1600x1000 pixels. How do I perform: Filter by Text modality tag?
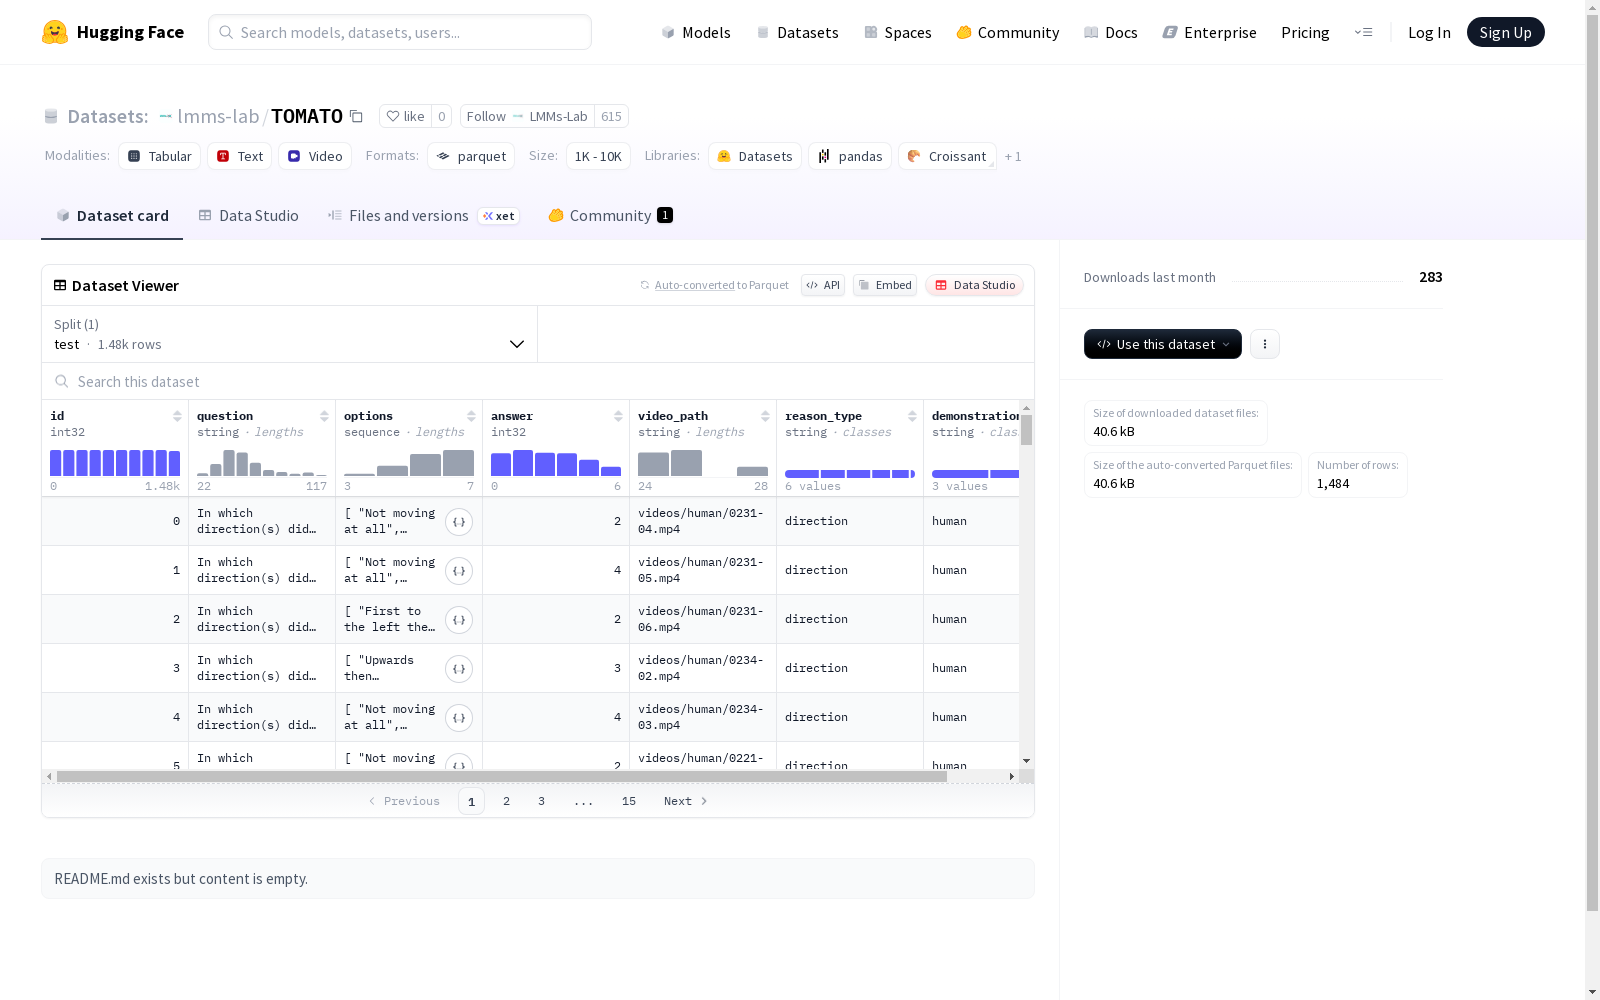click(x=240, y=156)
